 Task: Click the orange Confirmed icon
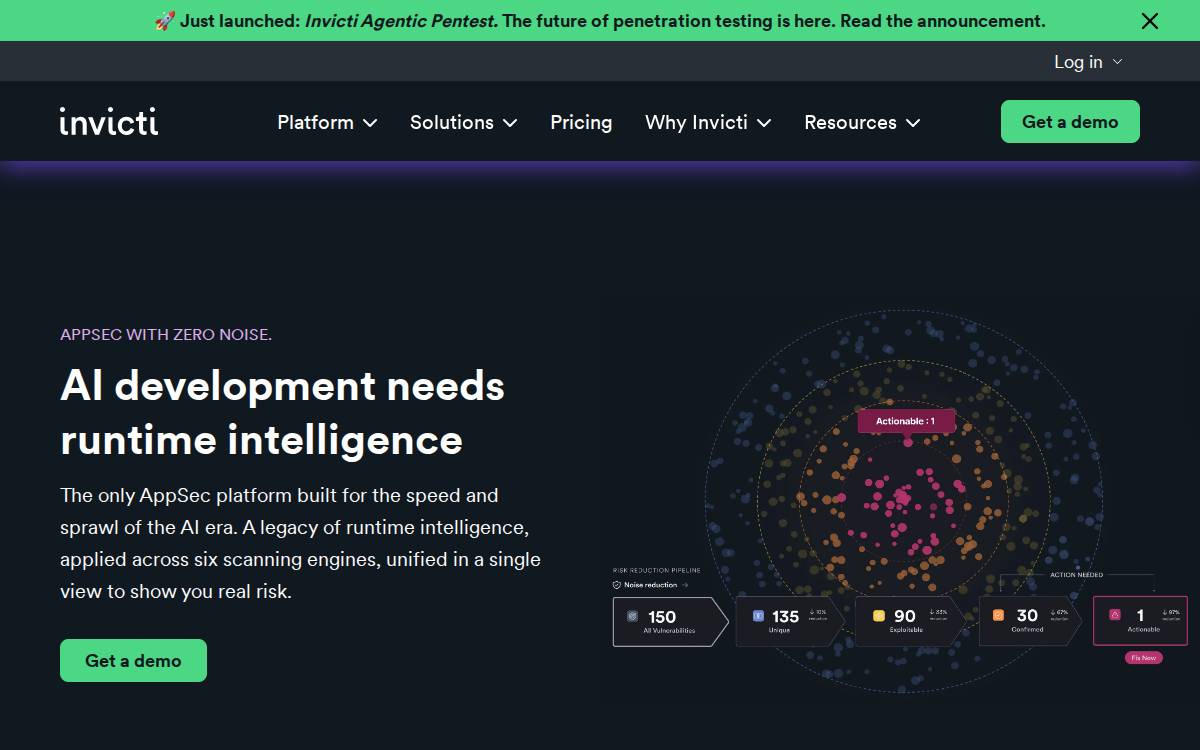998,616
